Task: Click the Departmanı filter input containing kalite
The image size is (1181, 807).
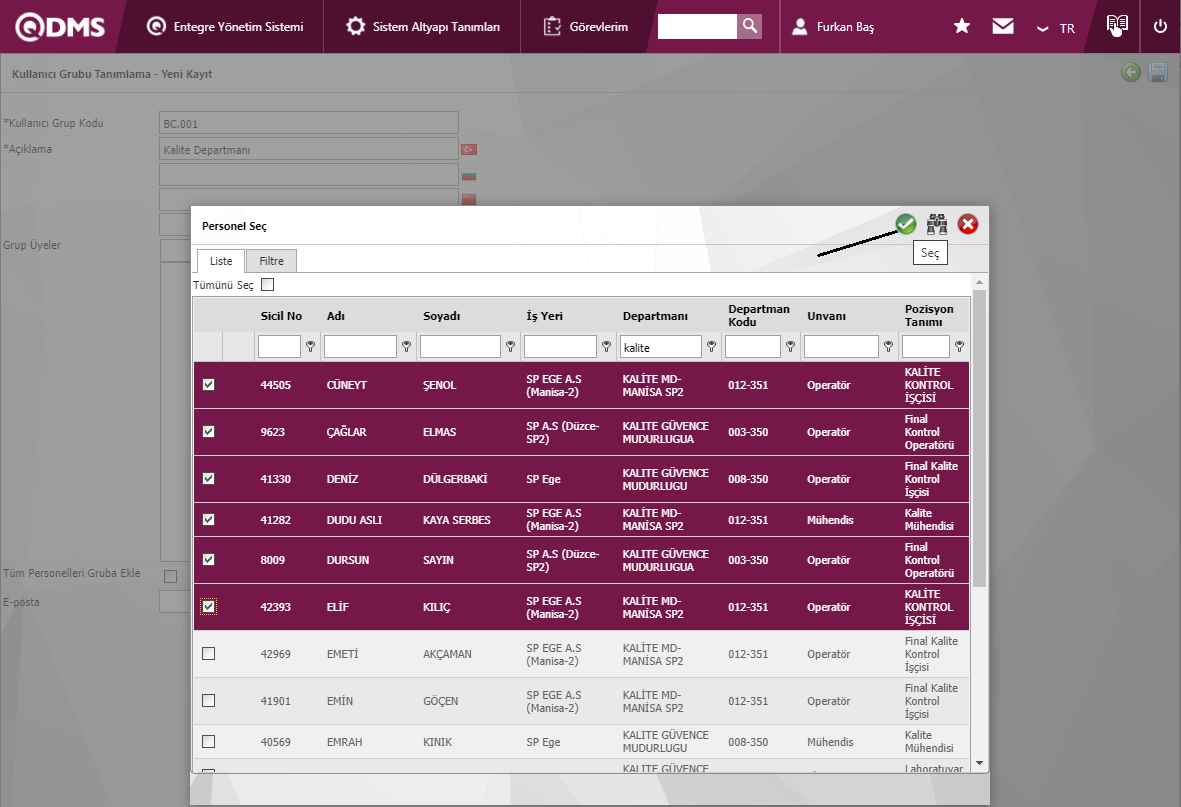Action: 660,347
